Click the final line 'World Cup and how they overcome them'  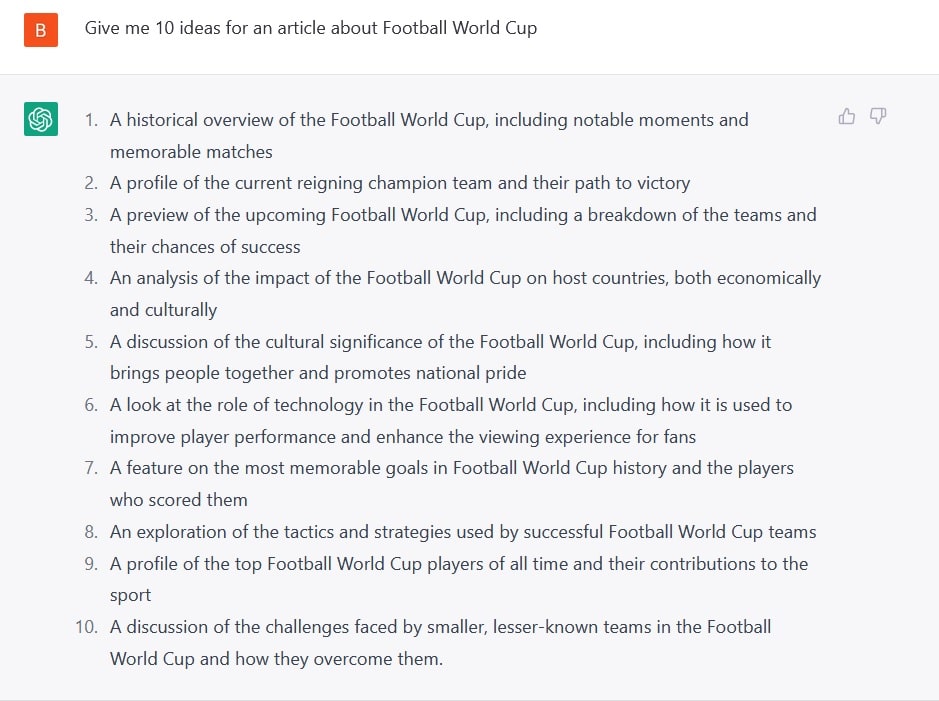coord(276,659)
